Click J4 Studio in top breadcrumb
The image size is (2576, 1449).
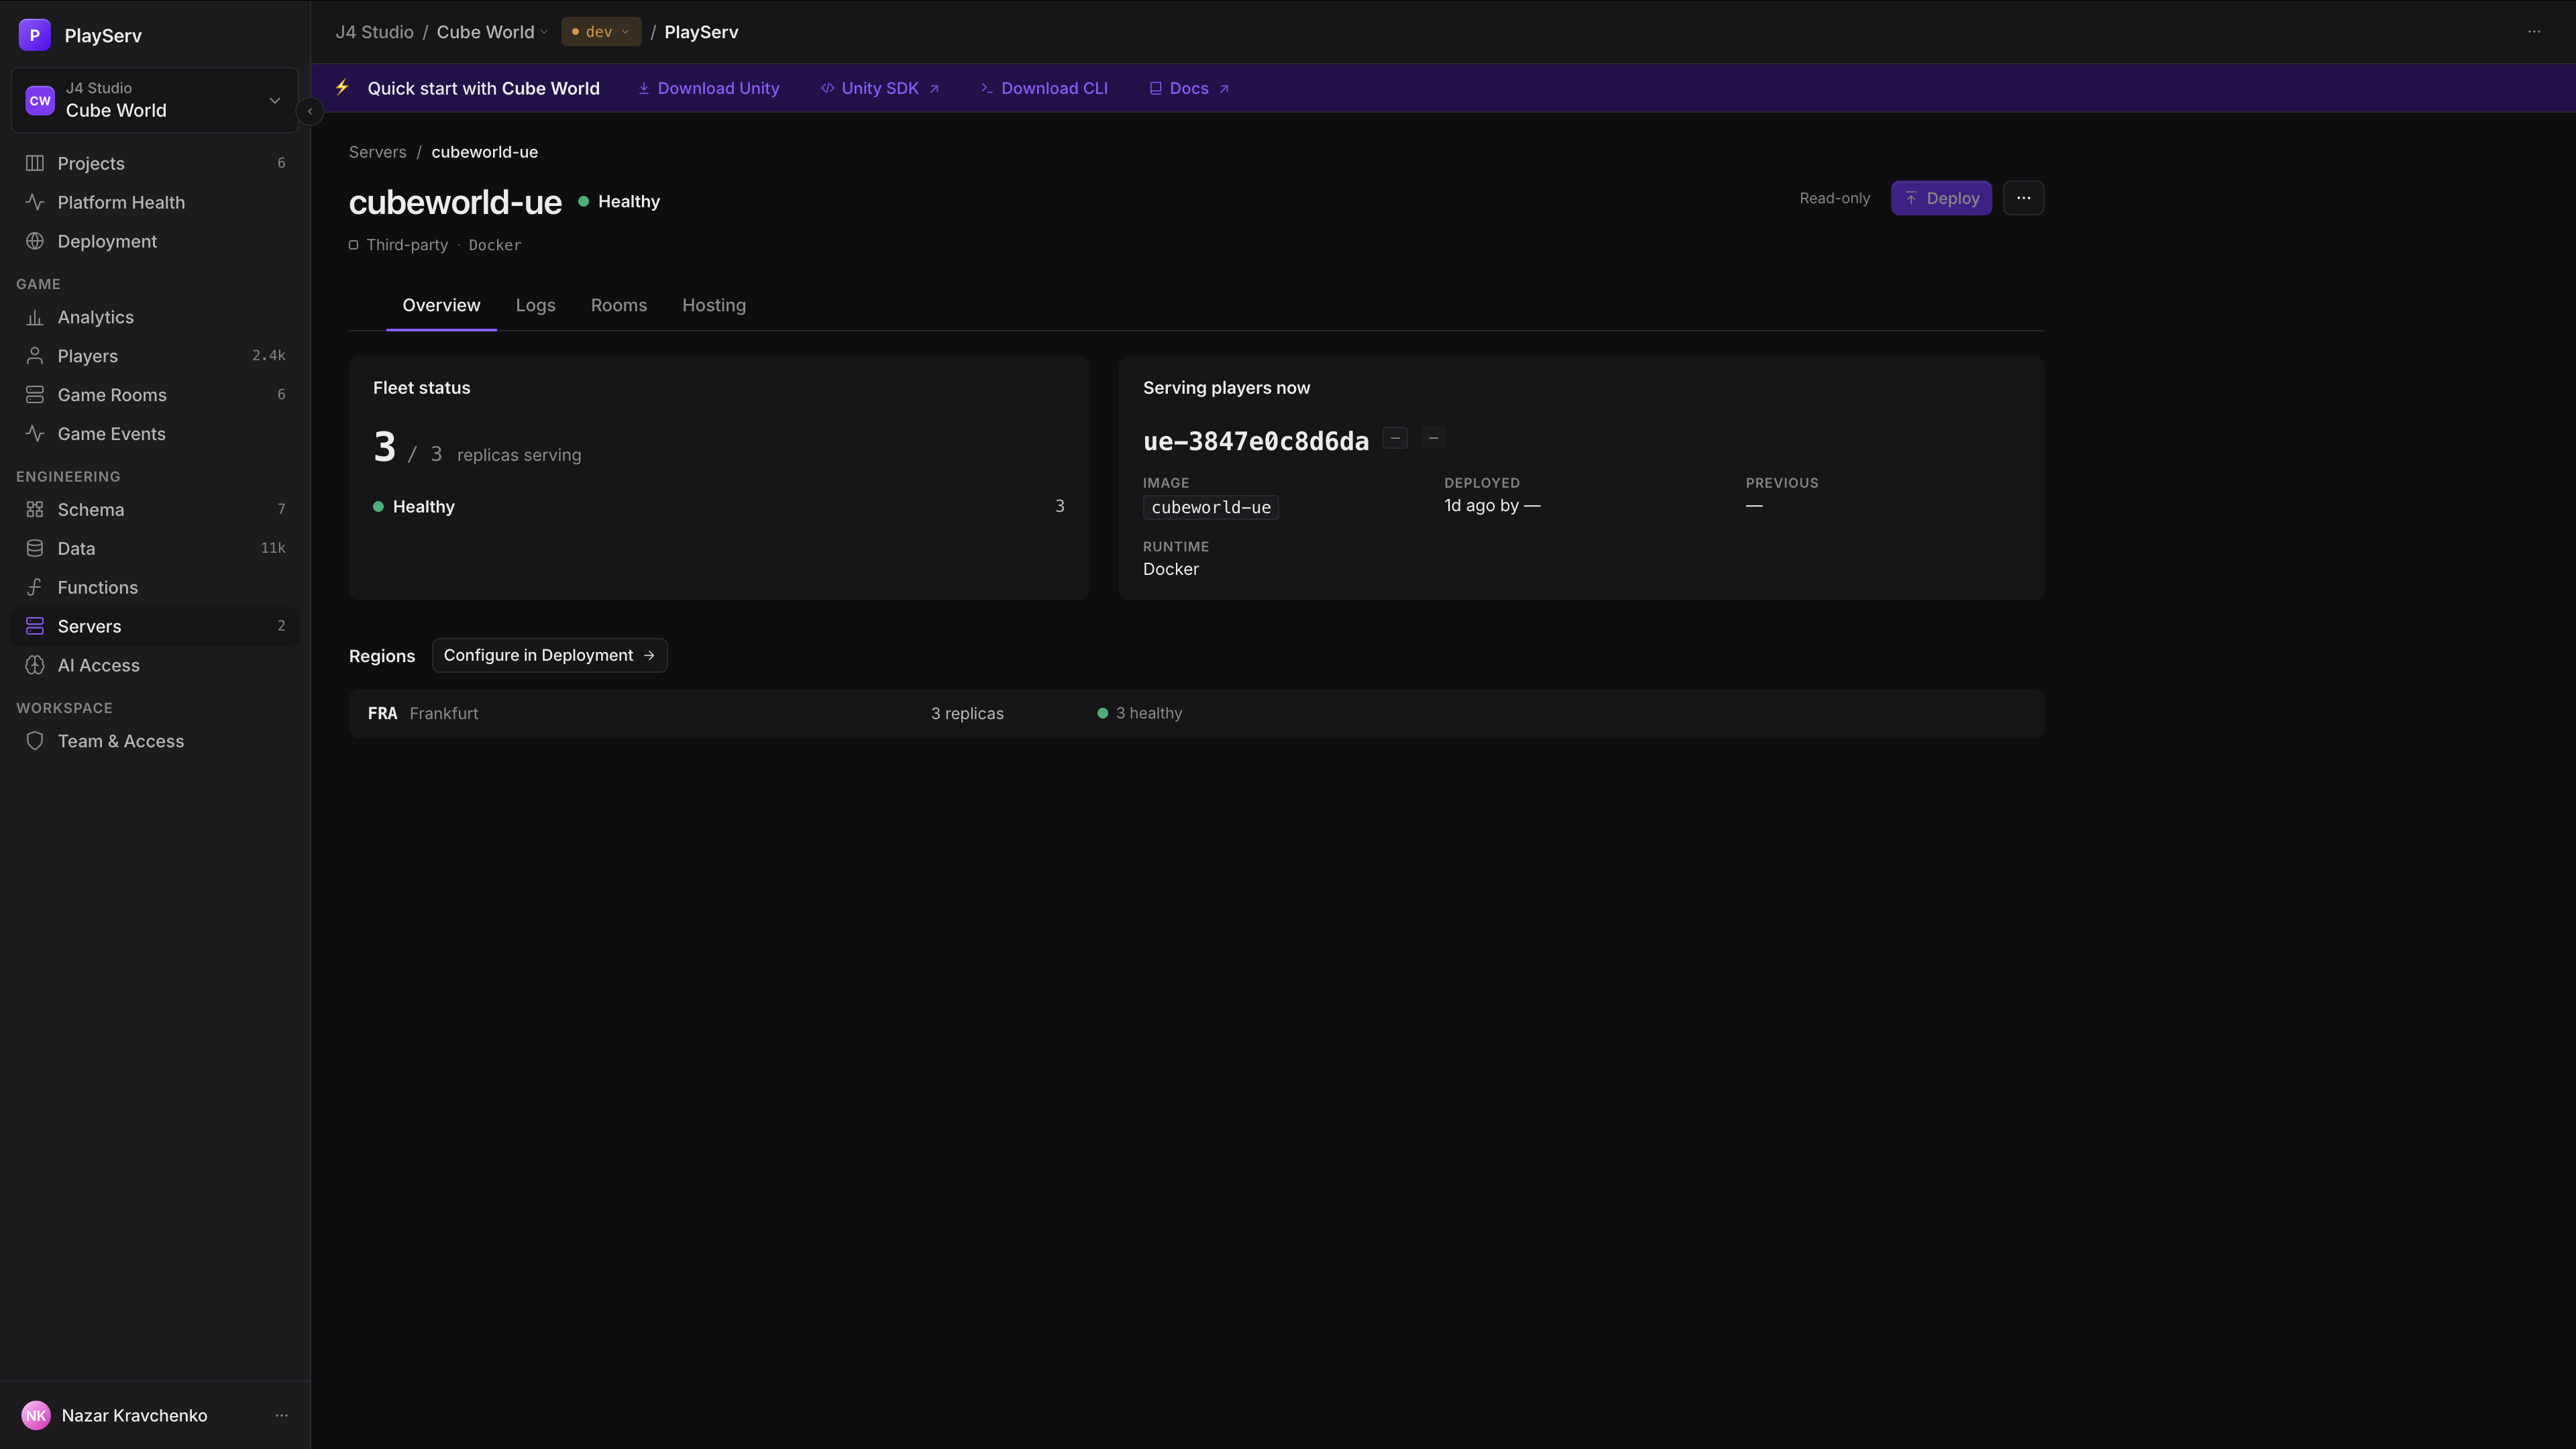pos(374,32)
